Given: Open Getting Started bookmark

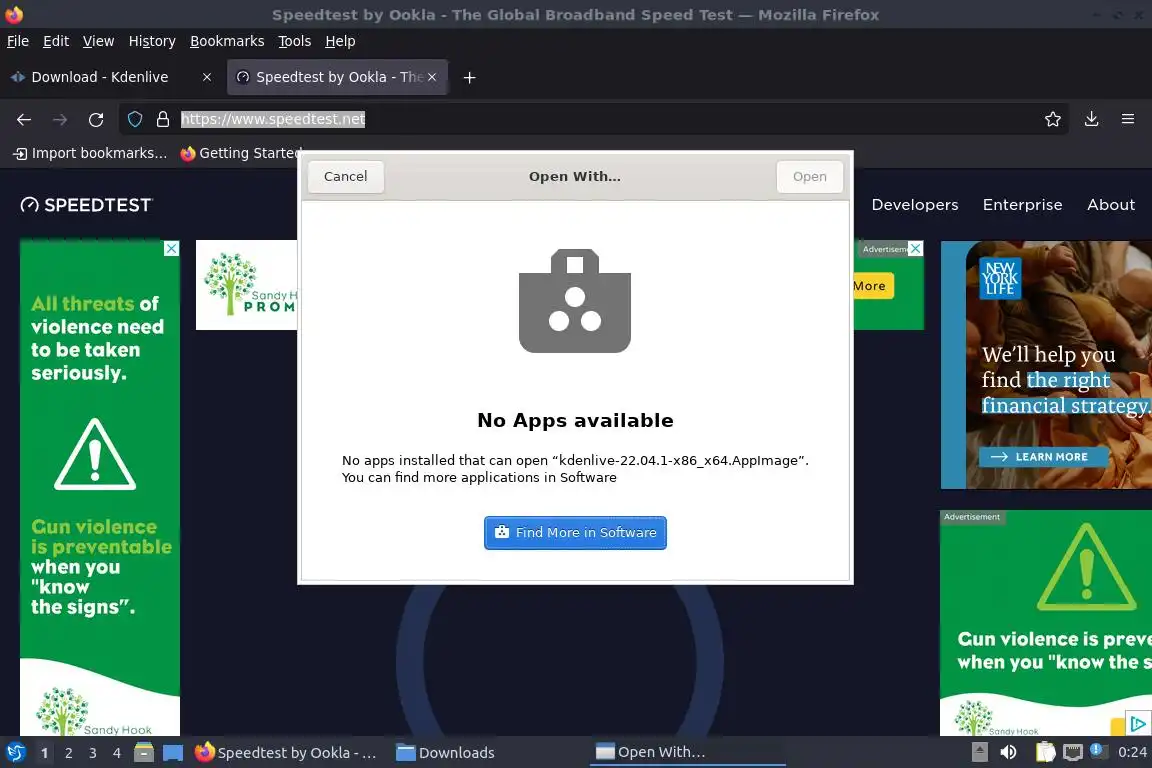Looking at the screenshot, I should click(x=240, y=153).
